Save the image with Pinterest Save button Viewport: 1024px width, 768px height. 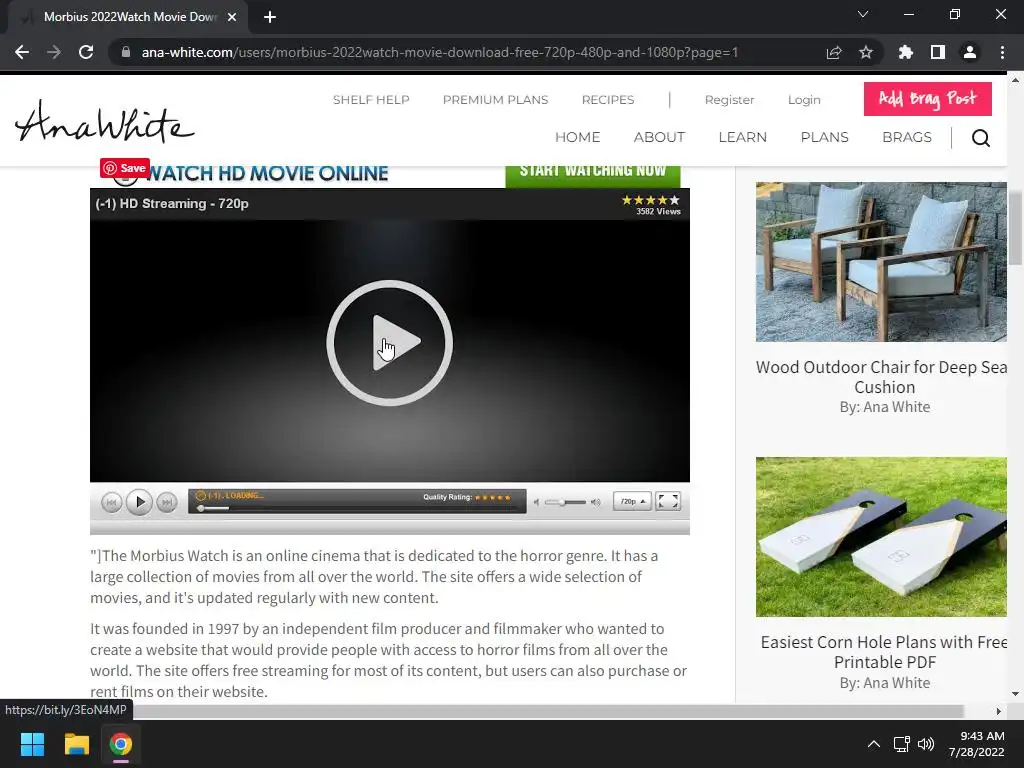click(125, 168)
